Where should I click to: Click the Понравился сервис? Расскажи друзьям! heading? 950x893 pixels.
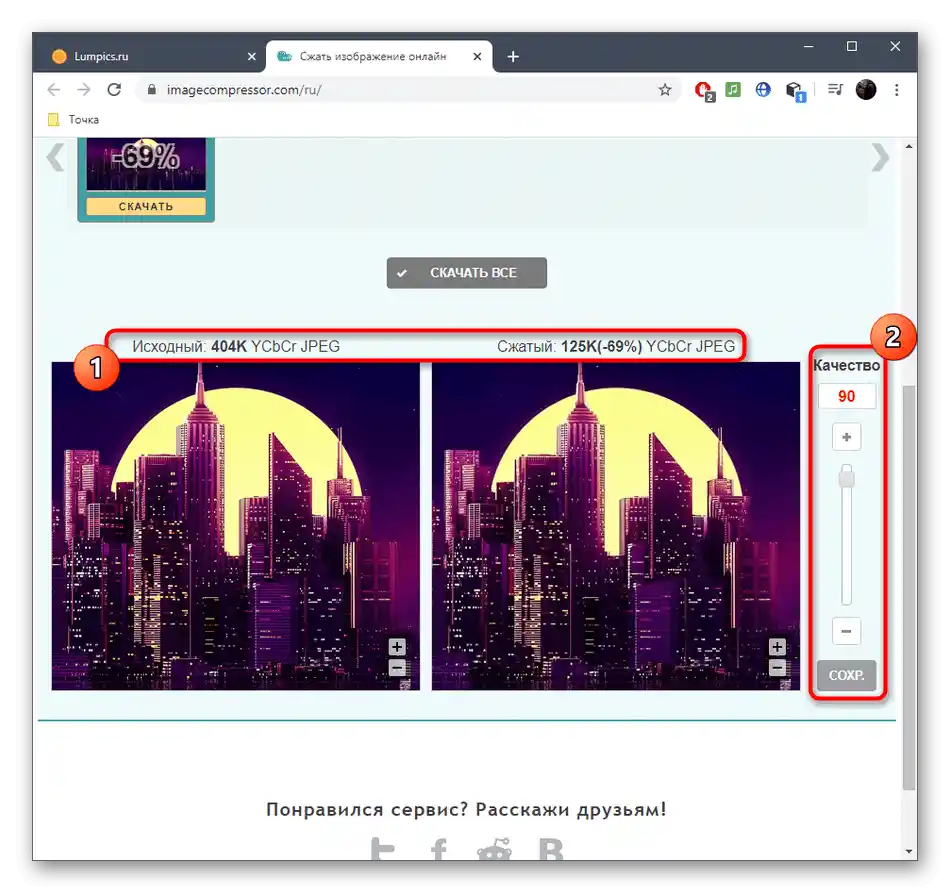click(x=467, y=809)
